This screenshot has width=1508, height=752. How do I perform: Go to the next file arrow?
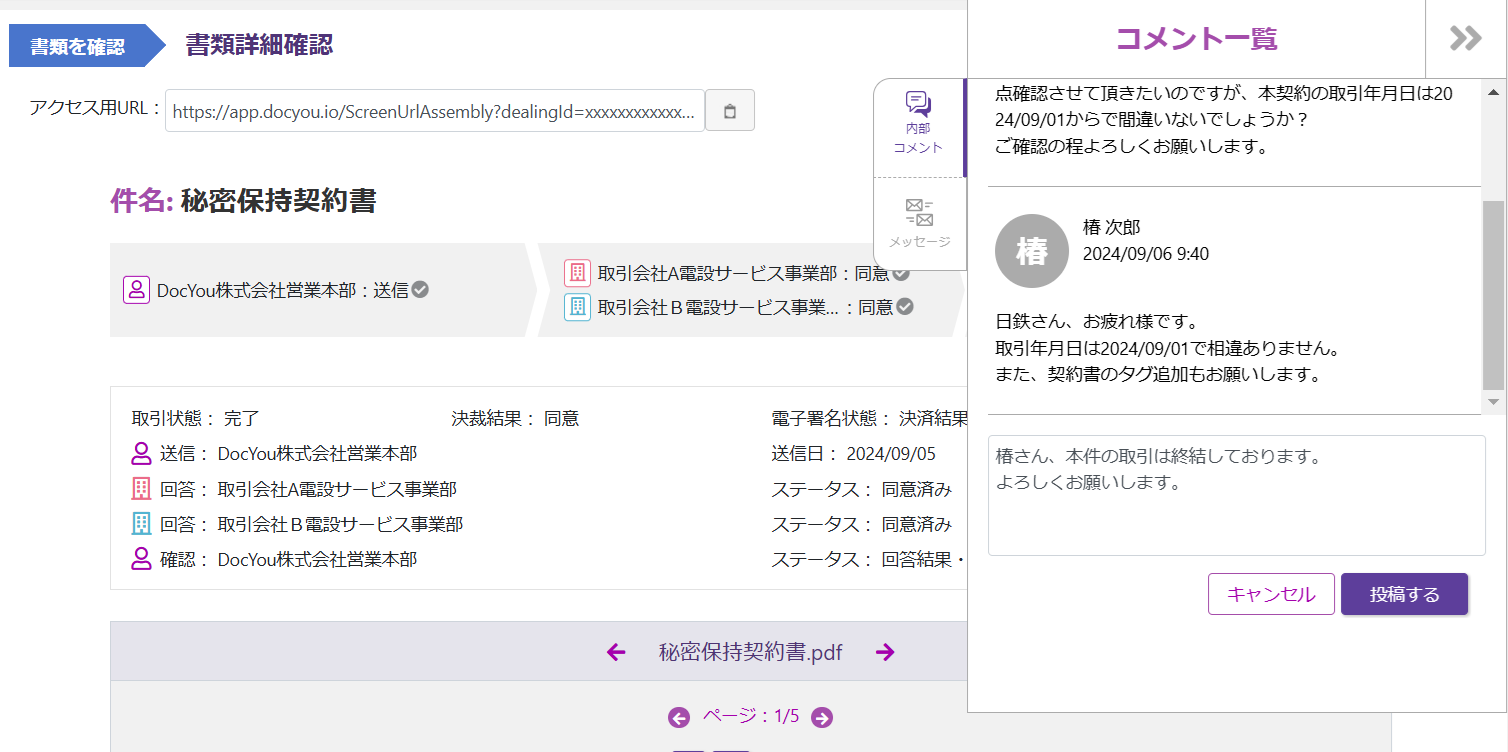(x=885, y=653)
